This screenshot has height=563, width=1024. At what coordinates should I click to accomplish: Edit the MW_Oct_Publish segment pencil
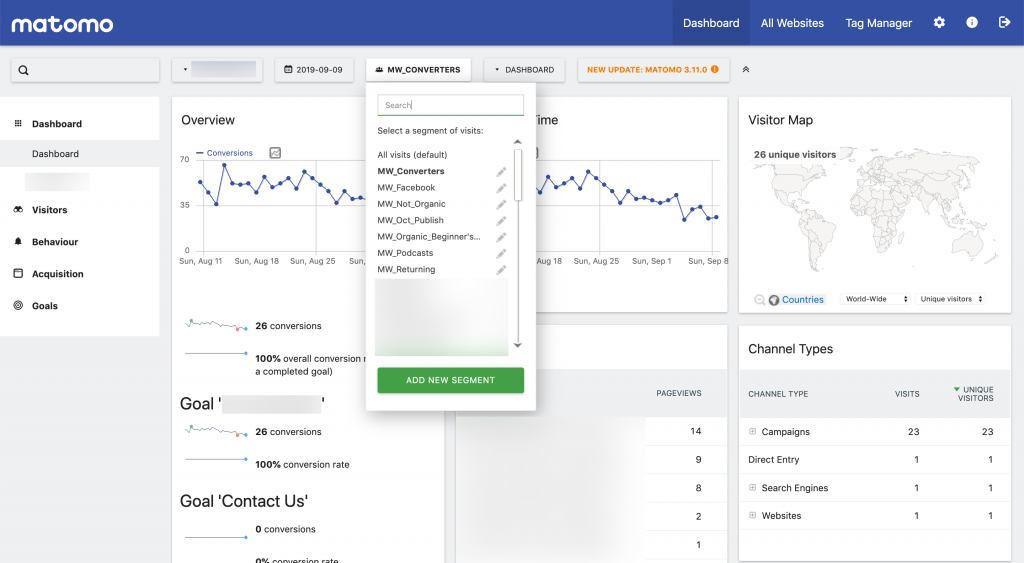click(501, 221)
